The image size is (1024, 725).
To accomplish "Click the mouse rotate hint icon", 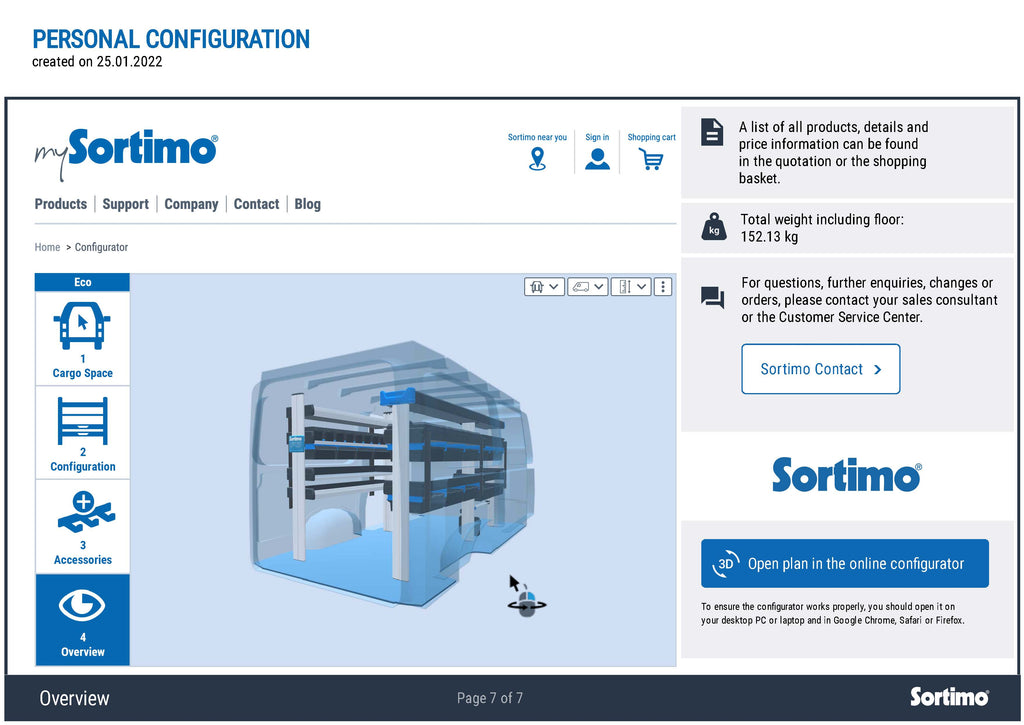I will [526, 596].
